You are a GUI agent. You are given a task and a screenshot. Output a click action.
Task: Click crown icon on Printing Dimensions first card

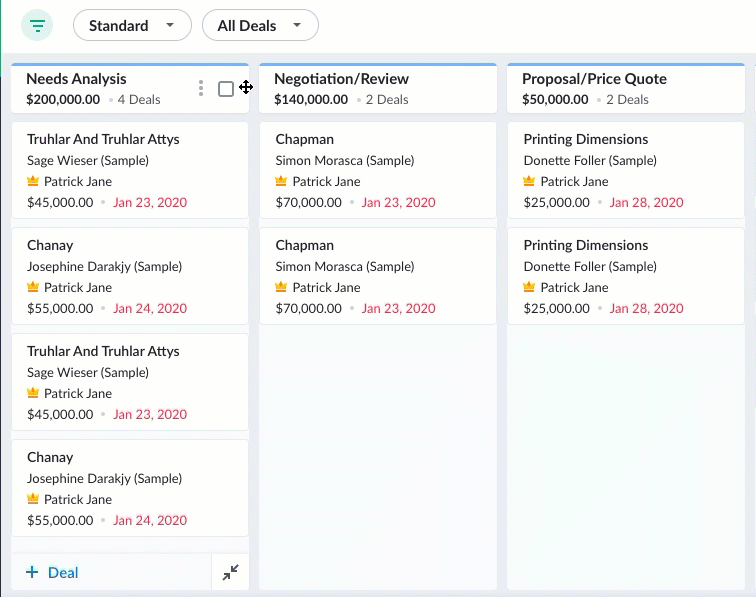click(x=529, y=182)
